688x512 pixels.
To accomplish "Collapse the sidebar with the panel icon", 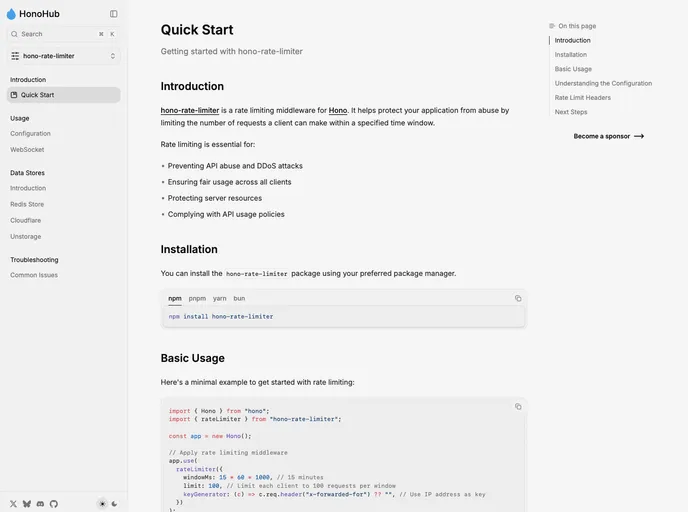I will click(x=113, y=14).
